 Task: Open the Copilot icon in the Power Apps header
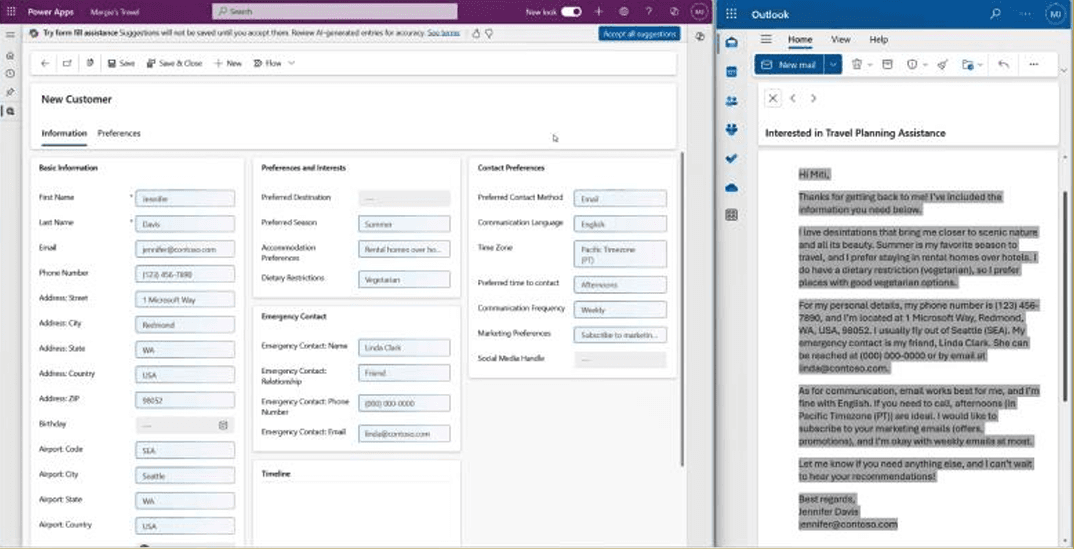[x=674, y=12]
